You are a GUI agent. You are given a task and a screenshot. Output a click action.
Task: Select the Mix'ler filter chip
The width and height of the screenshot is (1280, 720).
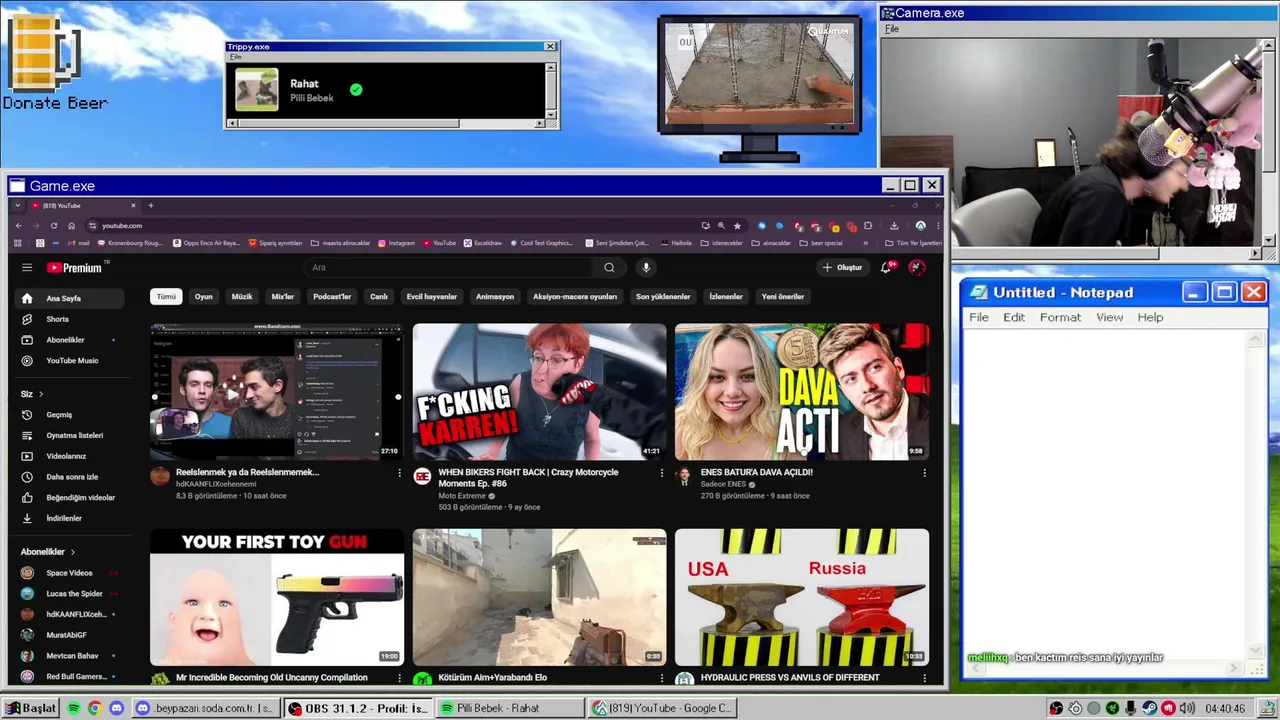coord(283,297)
